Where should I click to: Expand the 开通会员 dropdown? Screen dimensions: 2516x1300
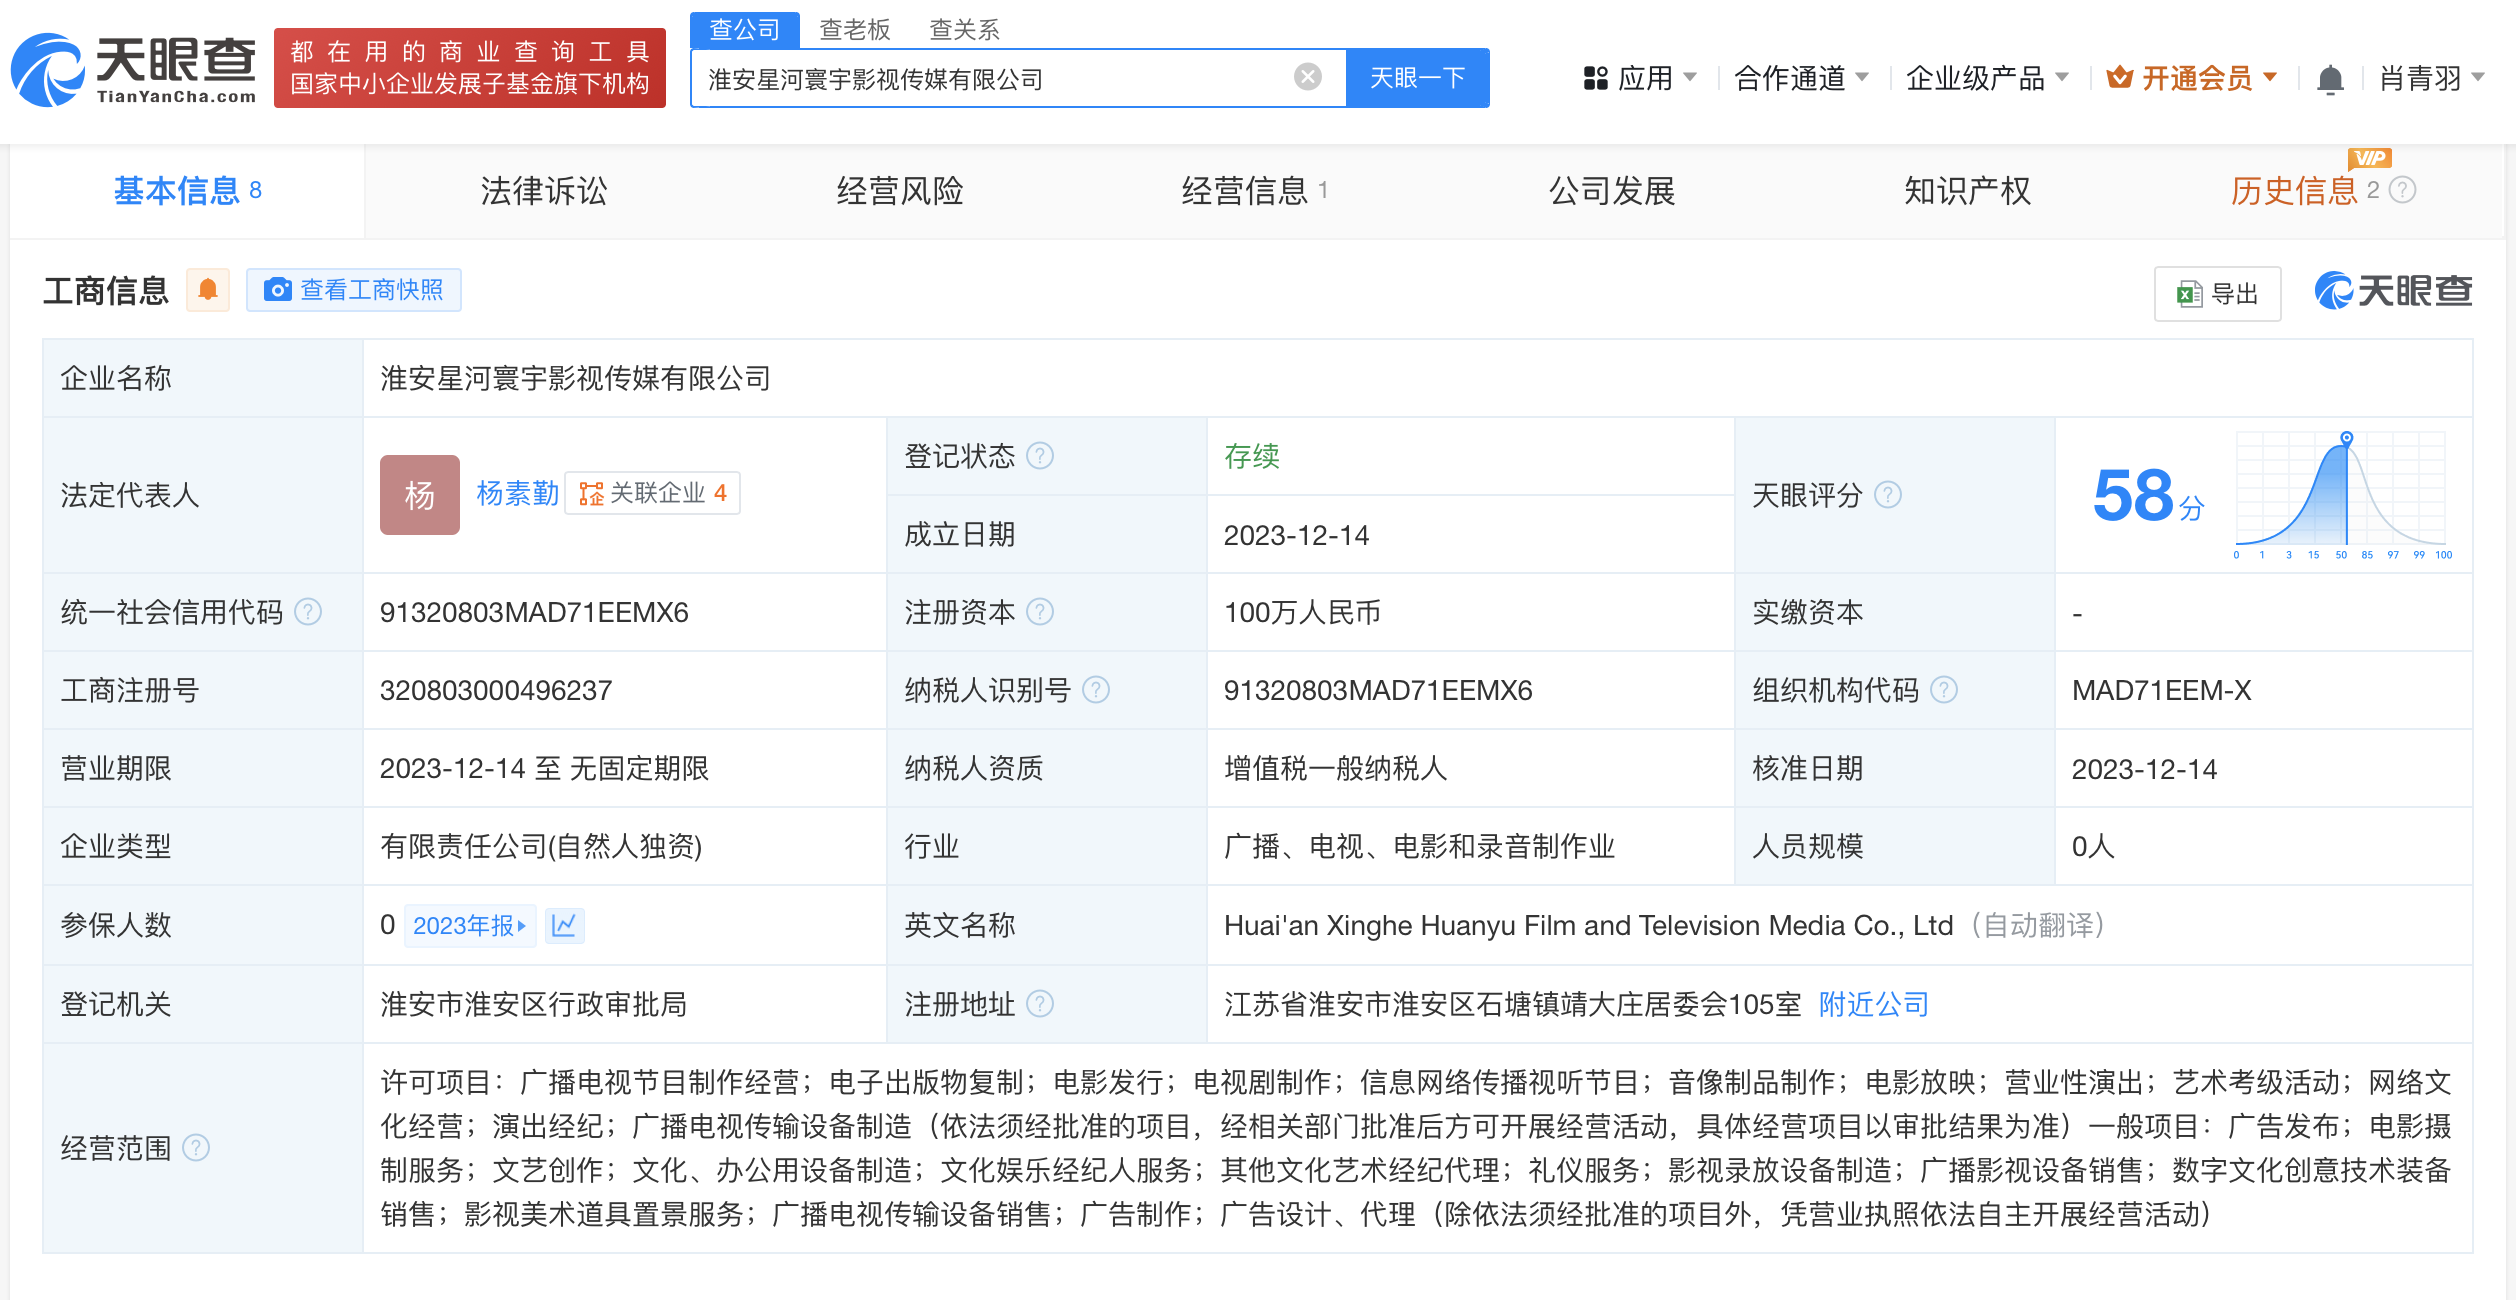tap(2192, 78)
